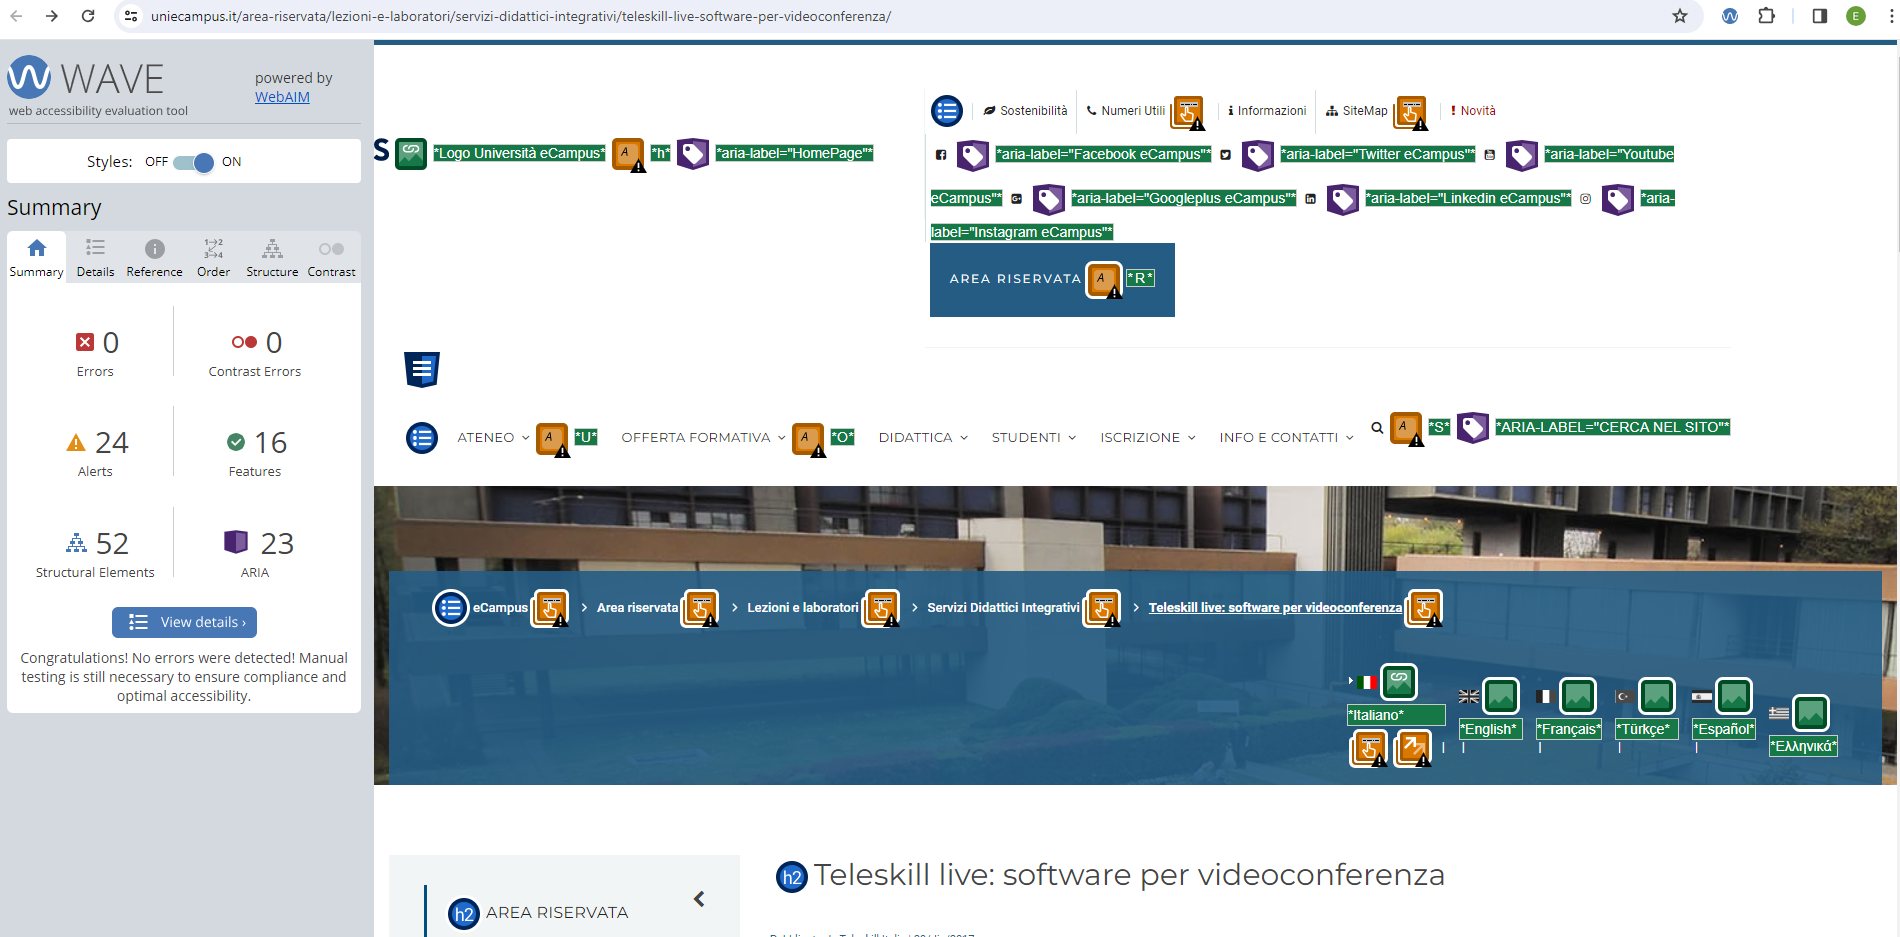Select the English language flag
1900x937 pixels.
click(1469, 697)
